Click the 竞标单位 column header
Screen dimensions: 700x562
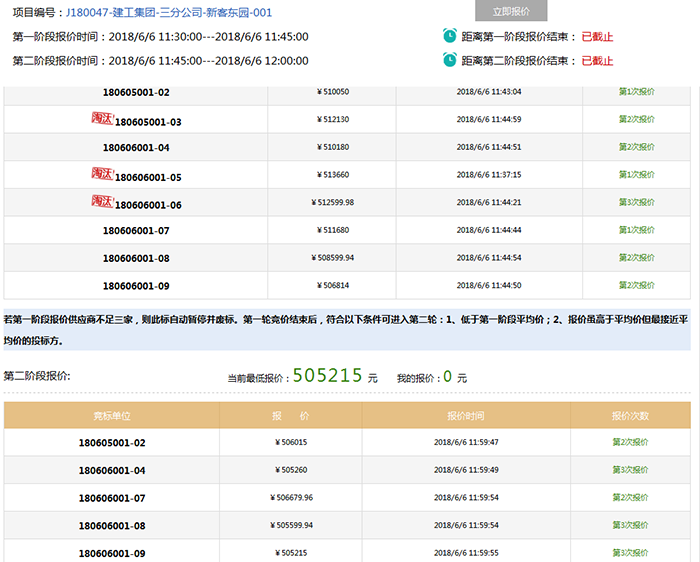112,416
